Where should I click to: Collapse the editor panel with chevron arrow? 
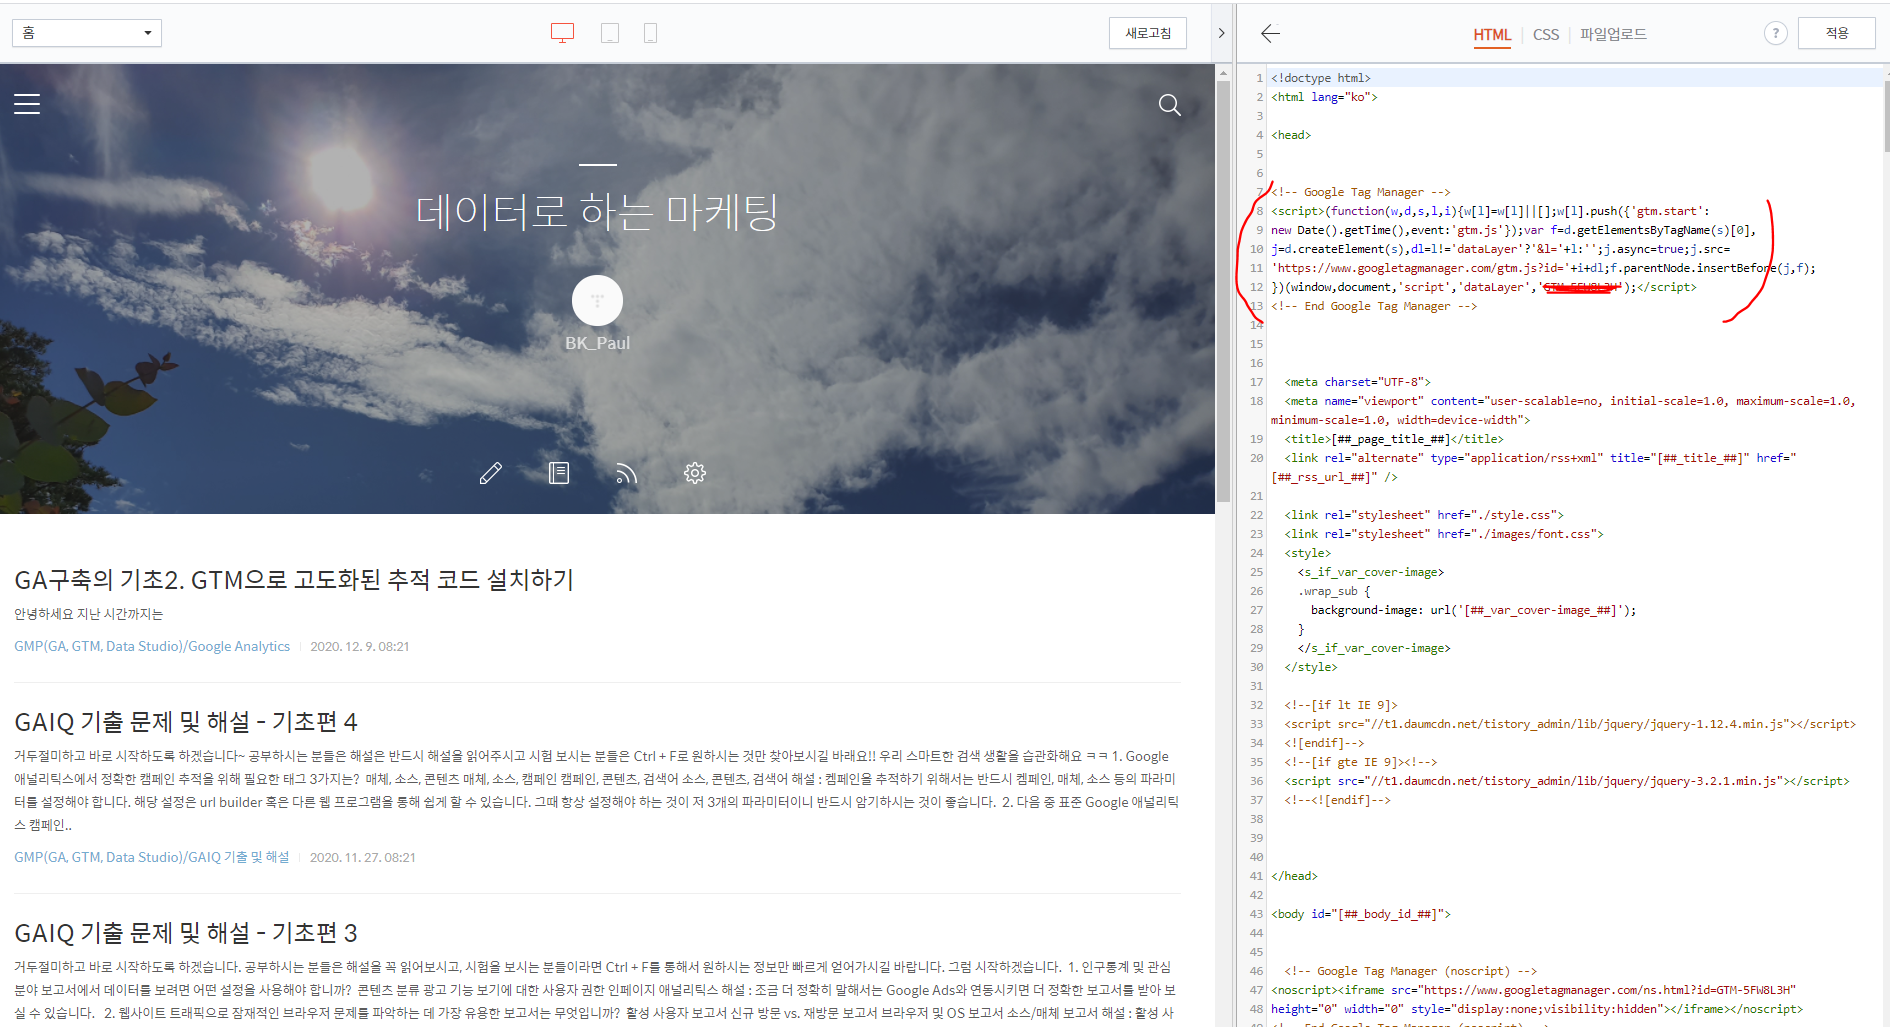[1221, 33]
